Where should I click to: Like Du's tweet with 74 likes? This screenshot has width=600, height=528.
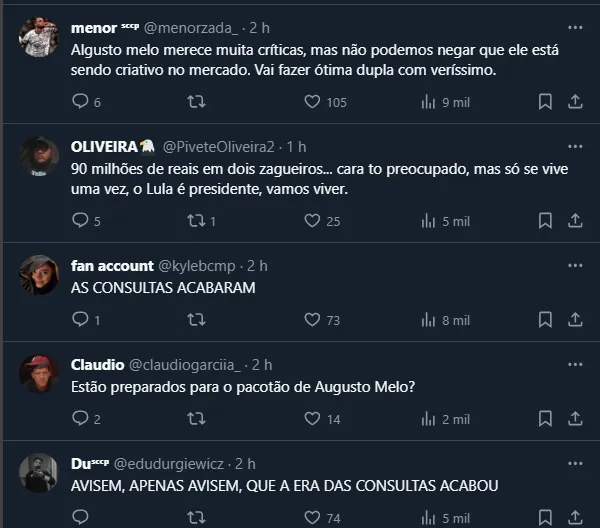pos(312,517)
